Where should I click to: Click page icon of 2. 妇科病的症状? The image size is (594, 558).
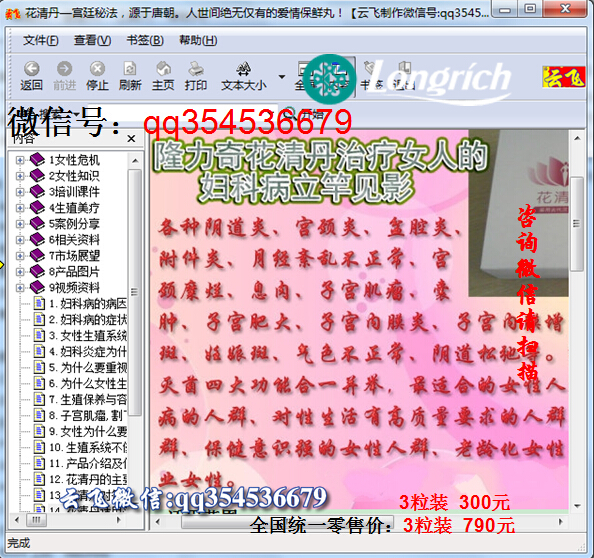click(39, 319)
